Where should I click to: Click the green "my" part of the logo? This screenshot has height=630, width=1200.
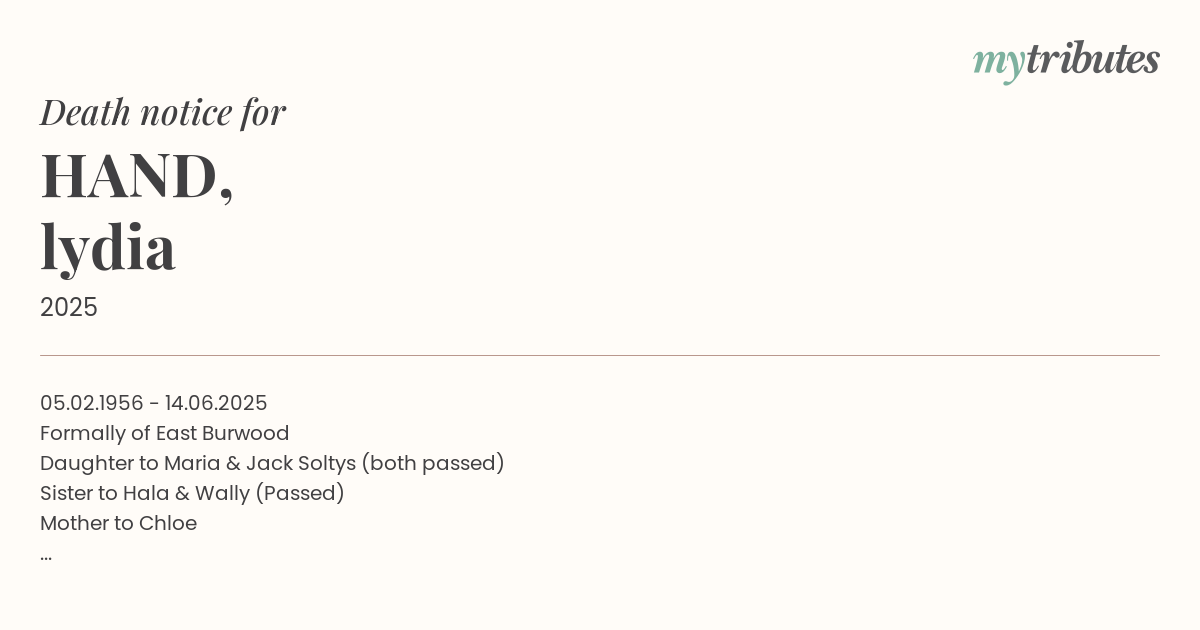998,62
